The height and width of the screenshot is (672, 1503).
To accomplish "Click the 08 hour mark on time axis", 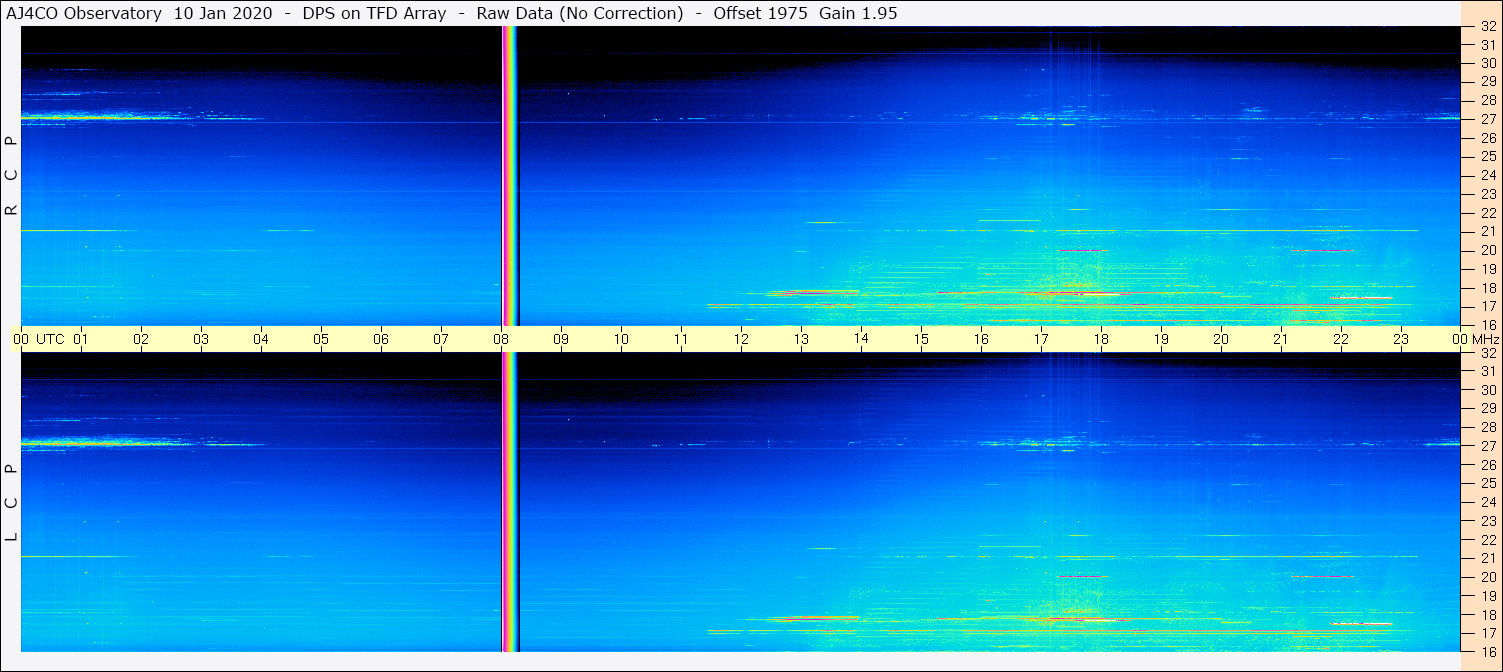I will [x=501, y=339].
